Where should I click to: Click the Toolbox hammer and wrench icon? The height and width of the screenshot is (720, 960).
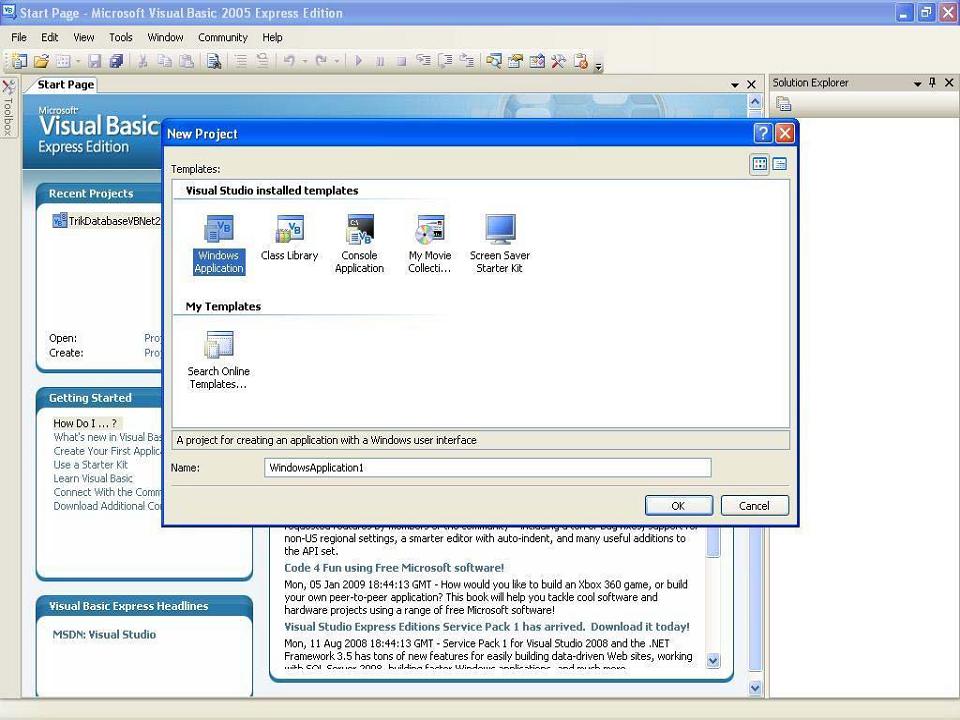[x=558, y=61]
